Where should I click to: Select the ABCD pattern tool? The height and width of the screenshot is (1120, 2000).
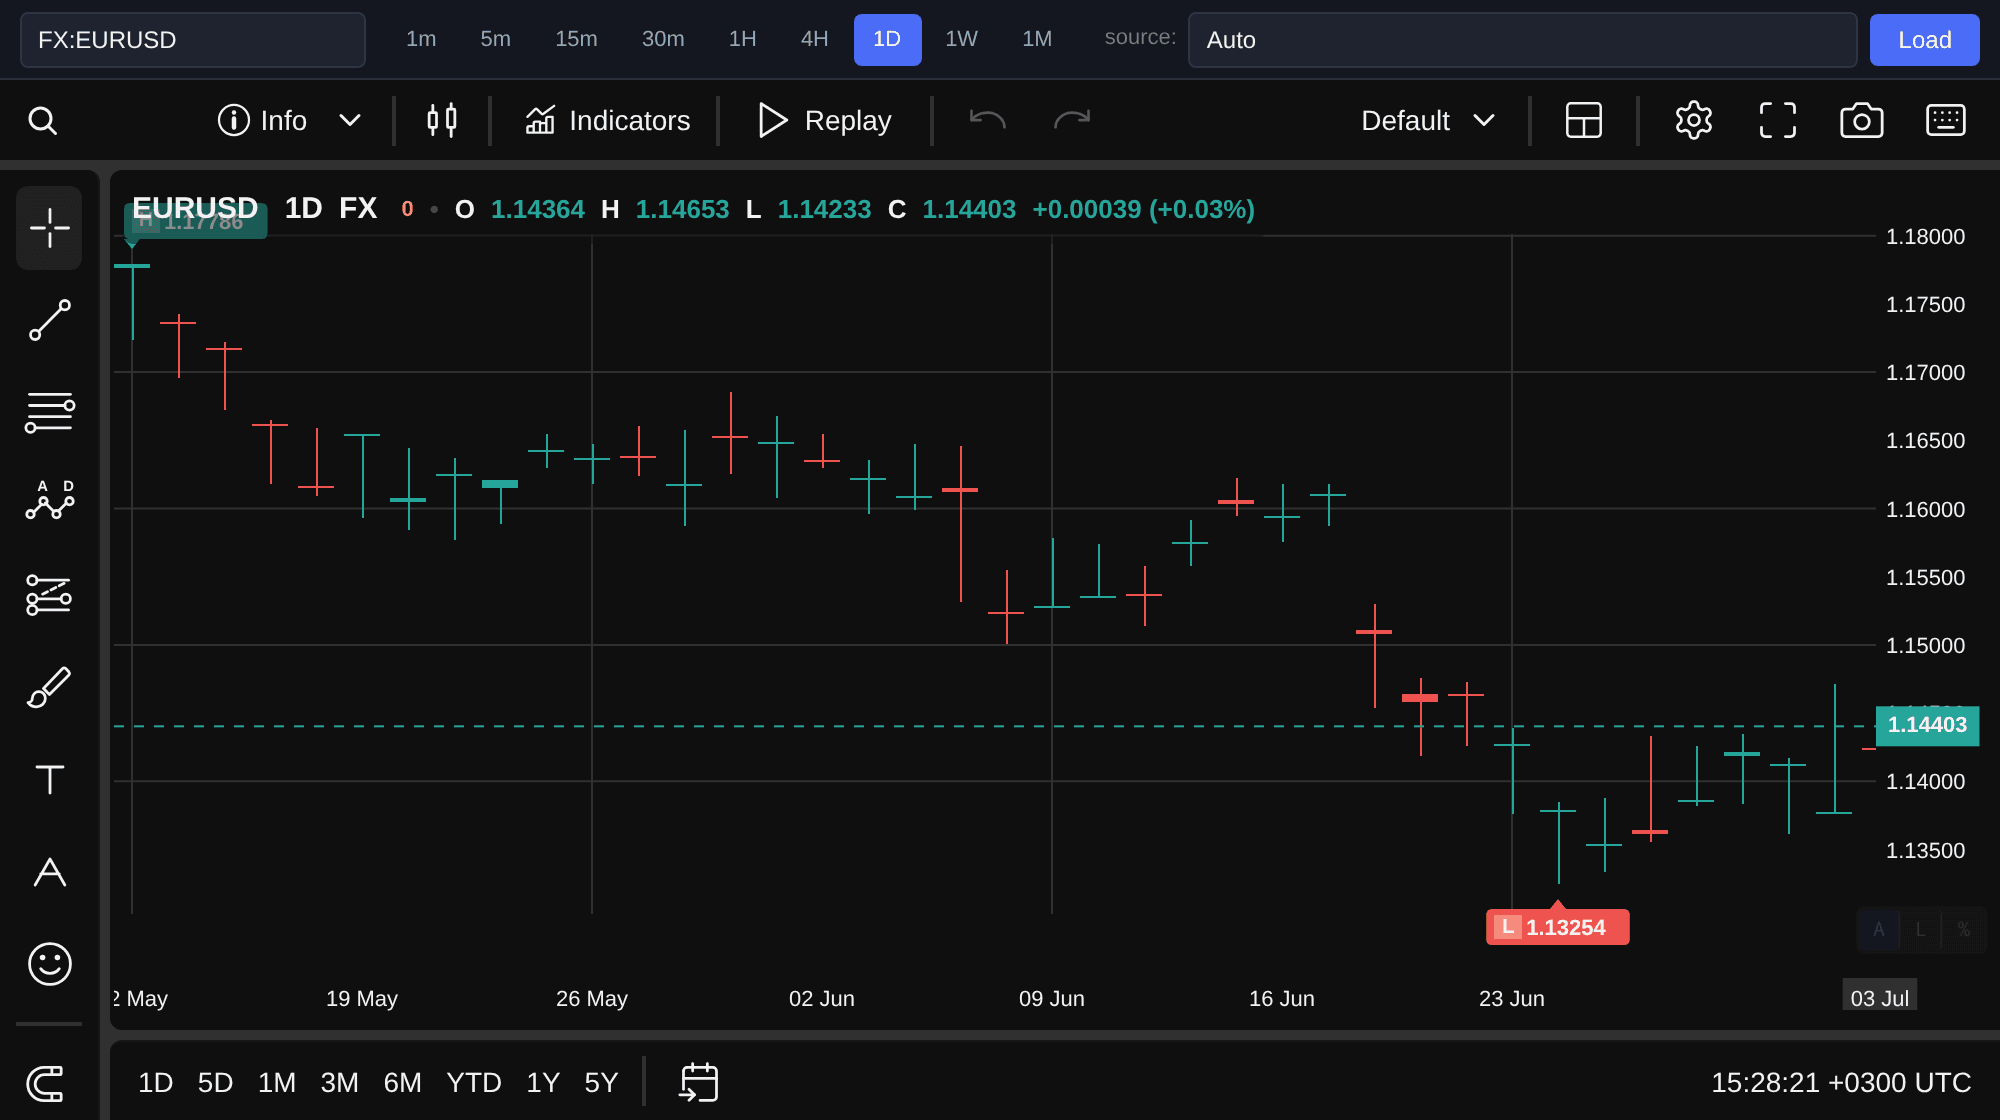pos(49,500)
